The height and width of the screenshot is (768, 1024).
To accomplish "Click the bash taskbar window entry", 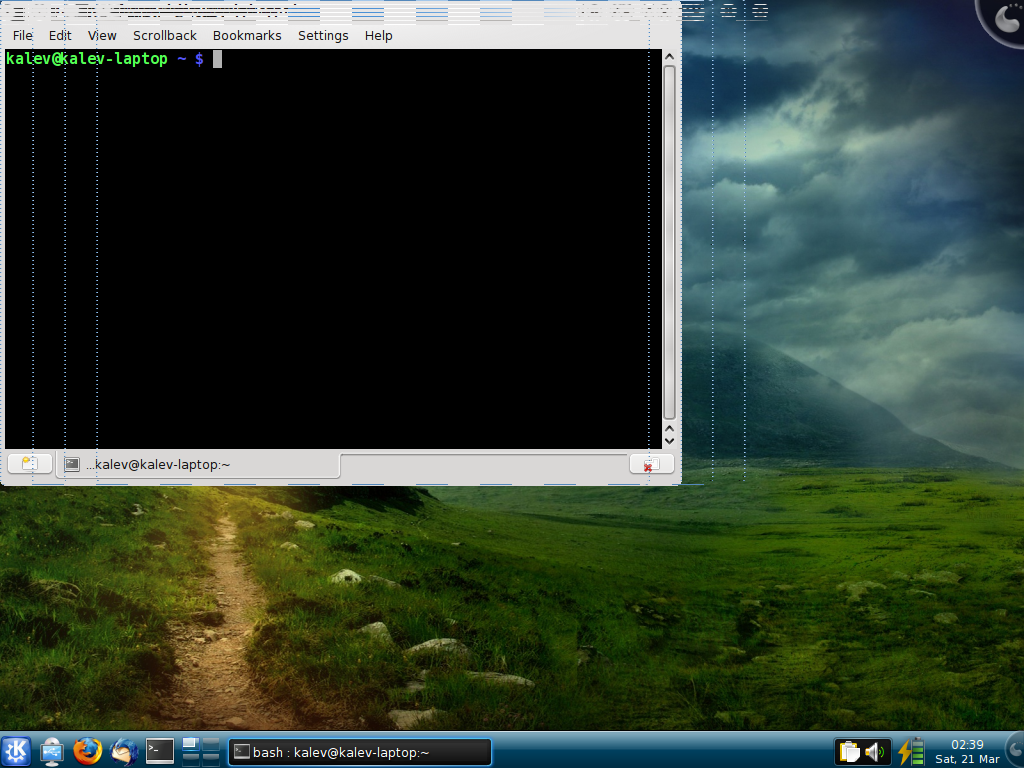I will point(360,752).
